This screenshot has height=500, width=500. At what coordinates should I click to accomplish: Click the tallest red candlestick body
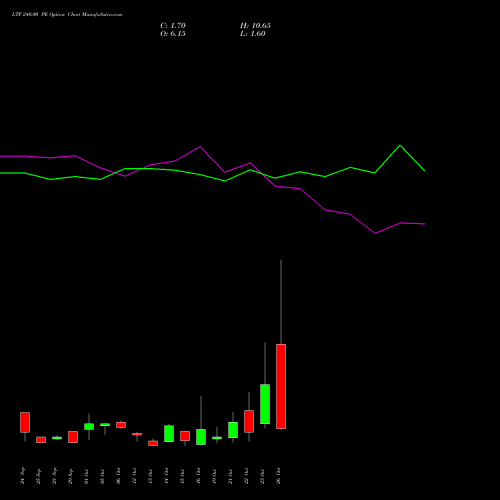point(281,386)
